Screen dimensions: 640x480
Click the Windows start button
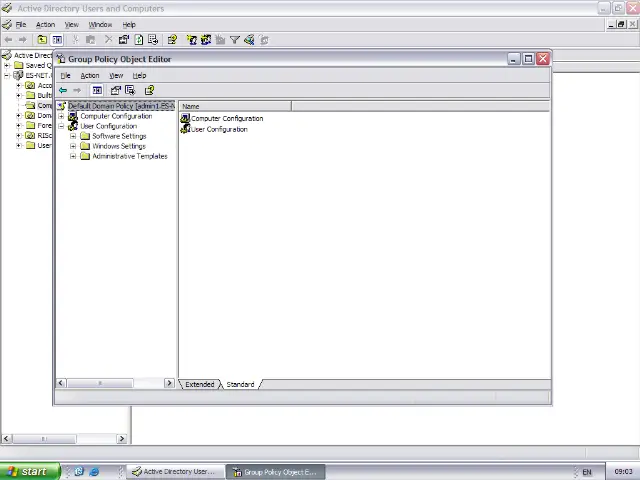pyautogui.click(x=30, y=471)
